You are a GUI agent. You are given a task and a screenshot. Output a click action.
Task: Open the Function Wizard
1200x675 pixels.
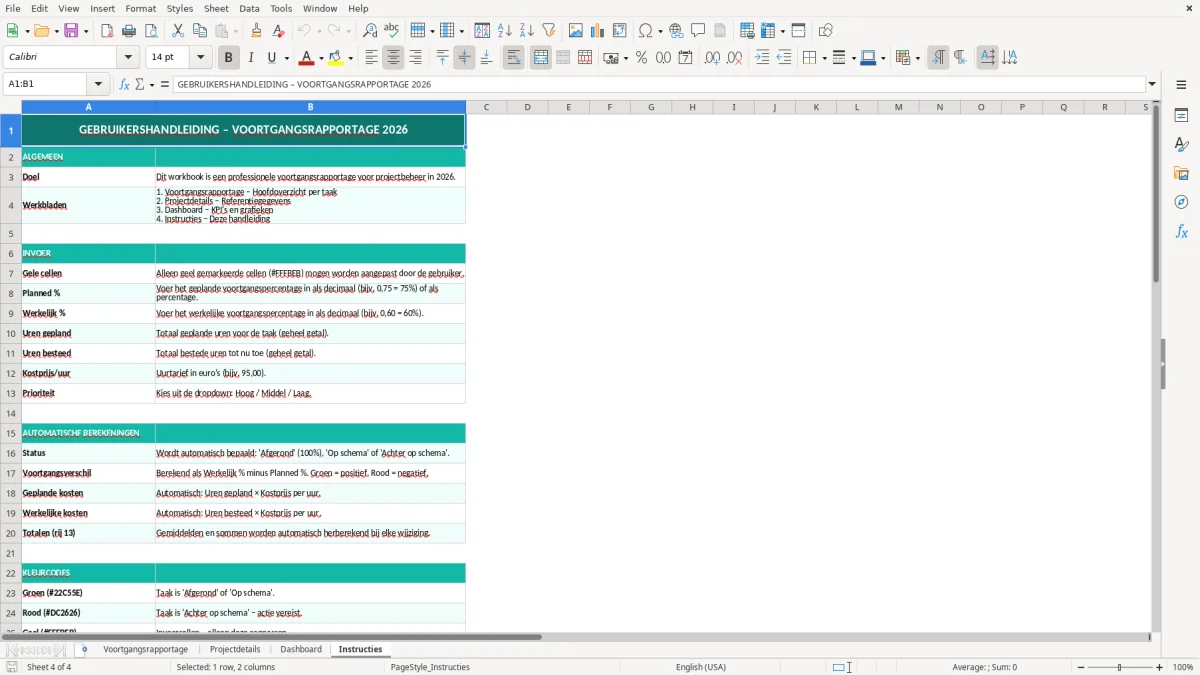tap(125, 85)
